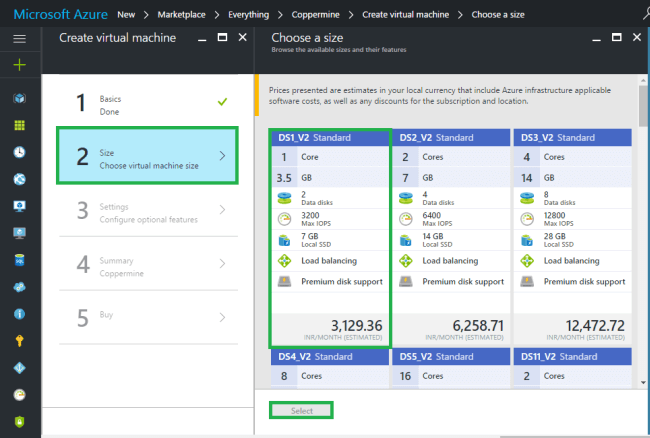Open the Resource groups cube icon
Viewport: 650px width, 438px height.
pyautogui.click(x=19, y=98)
